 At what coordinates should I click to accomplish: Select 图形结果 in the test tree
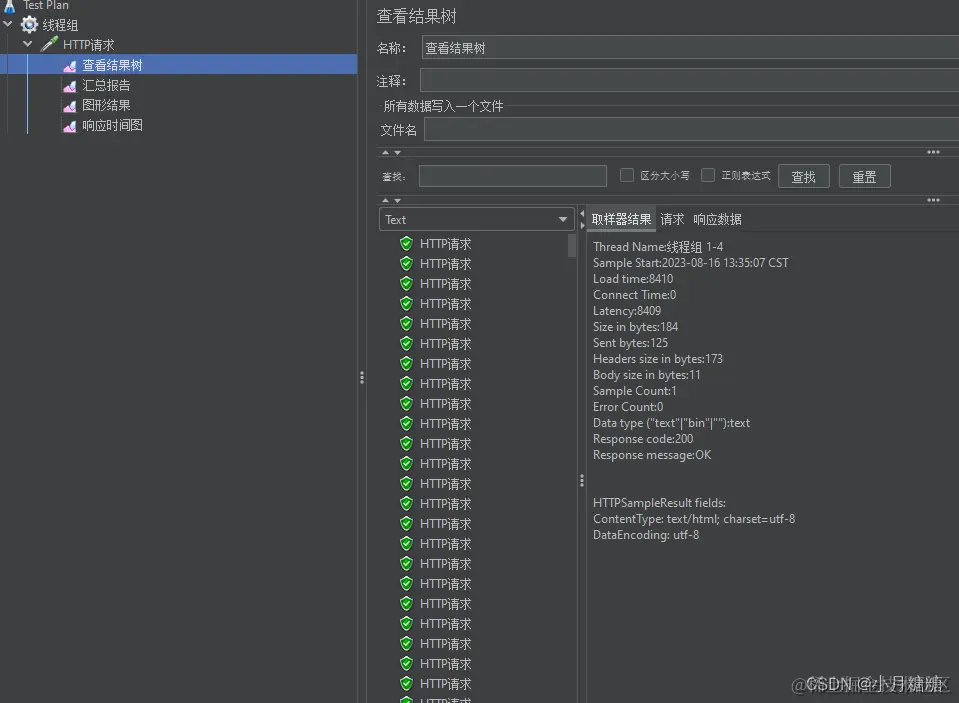(106, 105)
